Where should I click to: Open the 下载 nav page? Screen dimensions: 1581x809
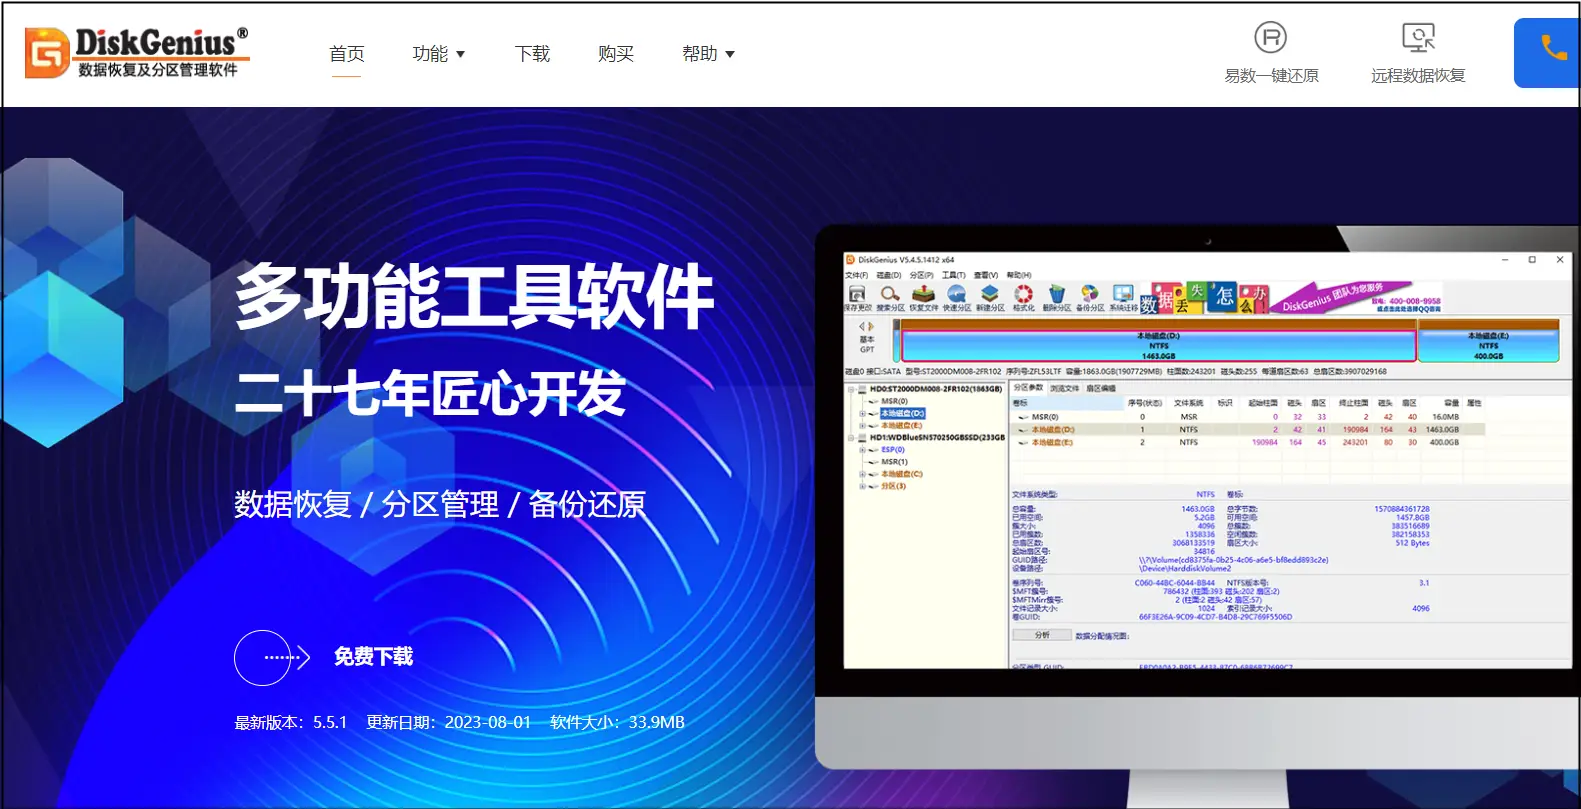click(532, 54)
